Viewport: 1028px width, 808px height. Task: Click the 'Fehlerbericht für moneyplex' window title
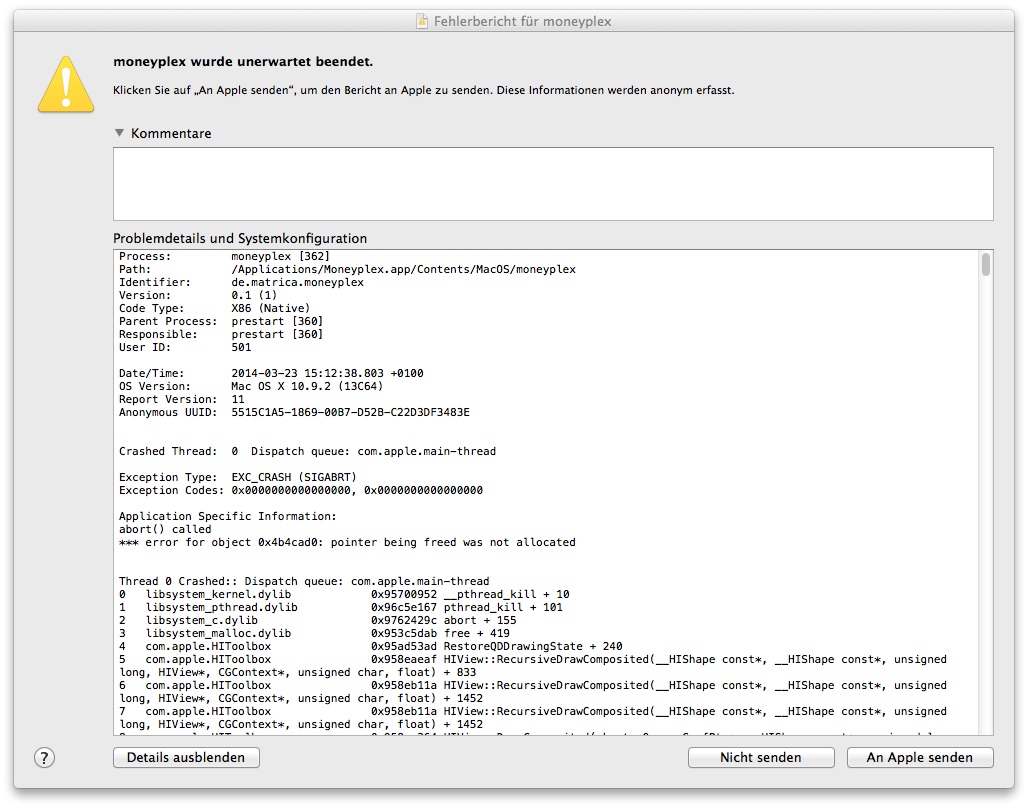[523, 22]
